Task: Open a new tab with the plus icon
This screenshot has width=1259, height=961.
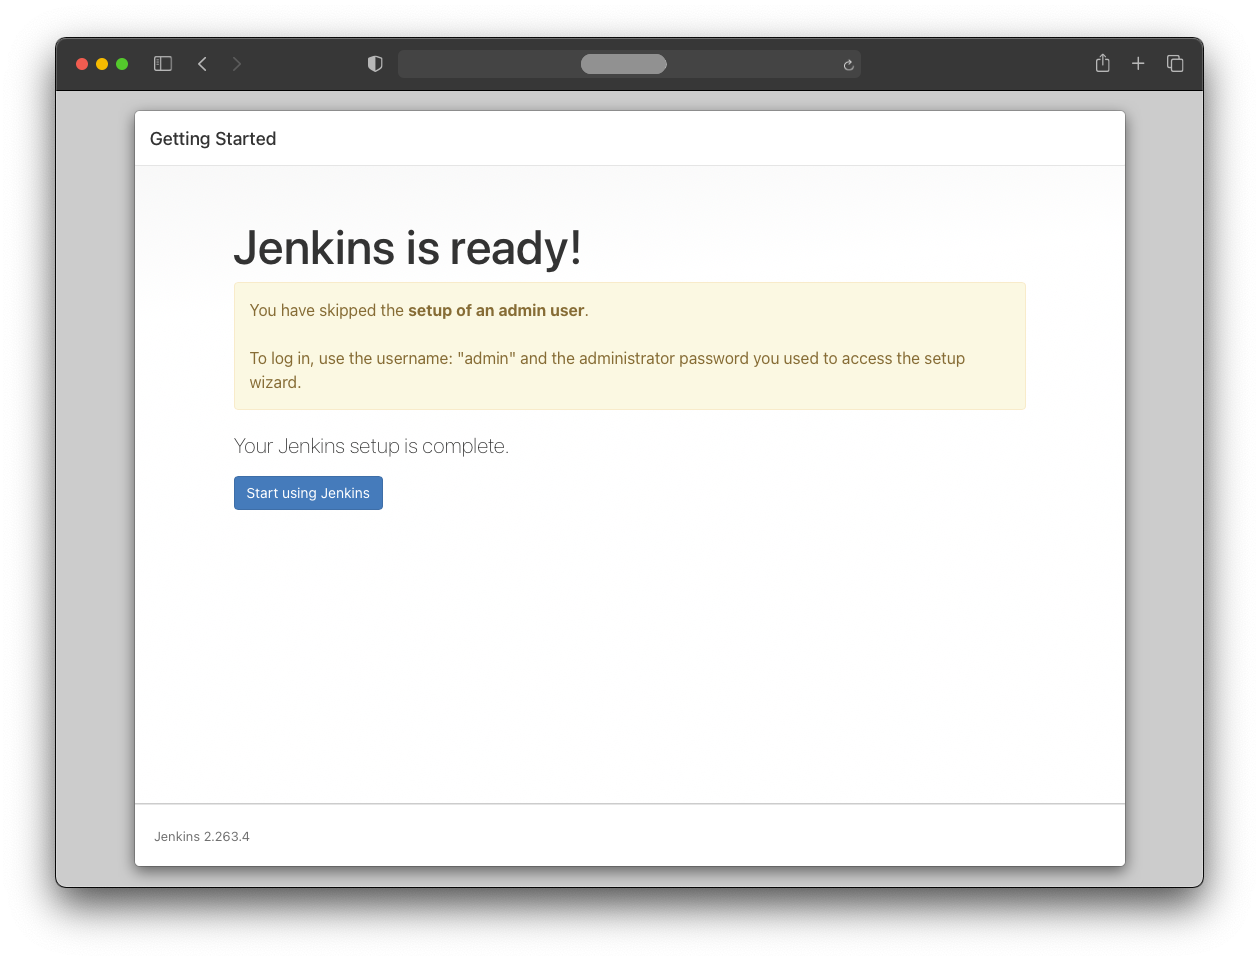Action: [x=1138, y=64]
